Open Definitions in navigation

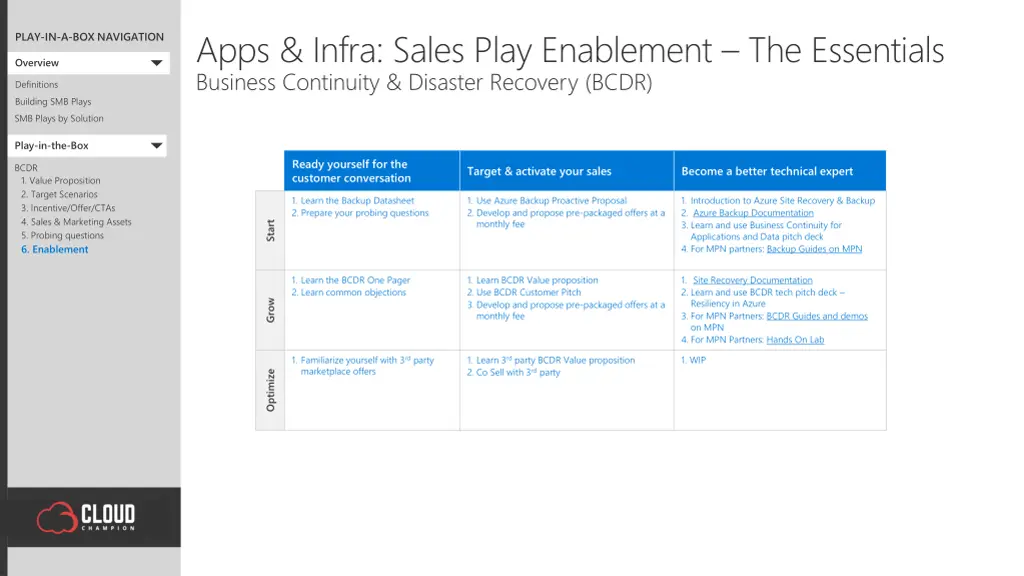(x=37, y=85)
